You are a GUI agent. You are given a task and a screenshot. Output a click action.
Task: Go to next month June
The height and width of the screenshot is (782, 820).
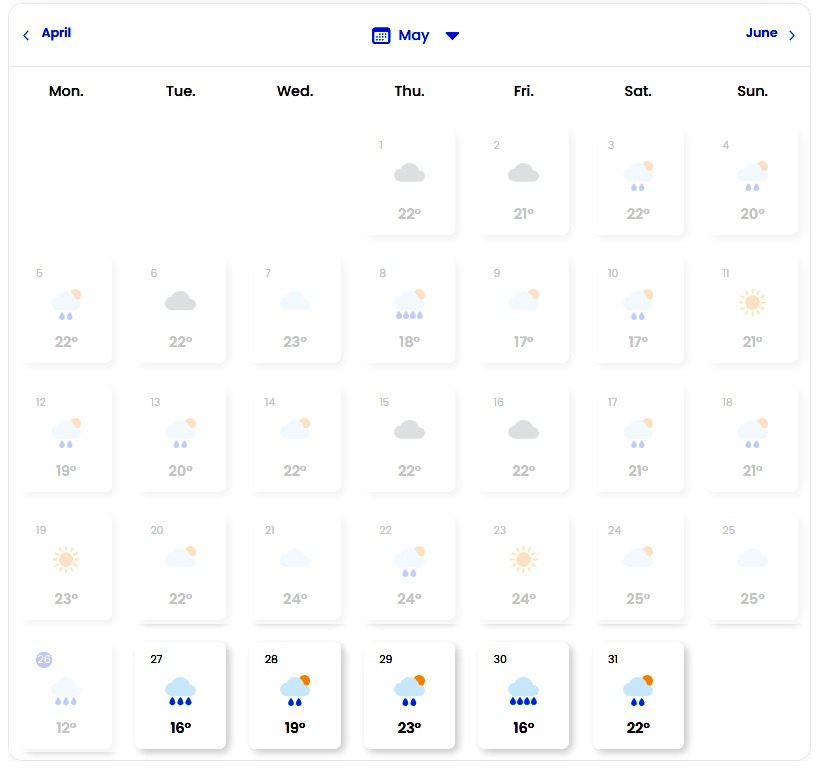click(761, 33)
